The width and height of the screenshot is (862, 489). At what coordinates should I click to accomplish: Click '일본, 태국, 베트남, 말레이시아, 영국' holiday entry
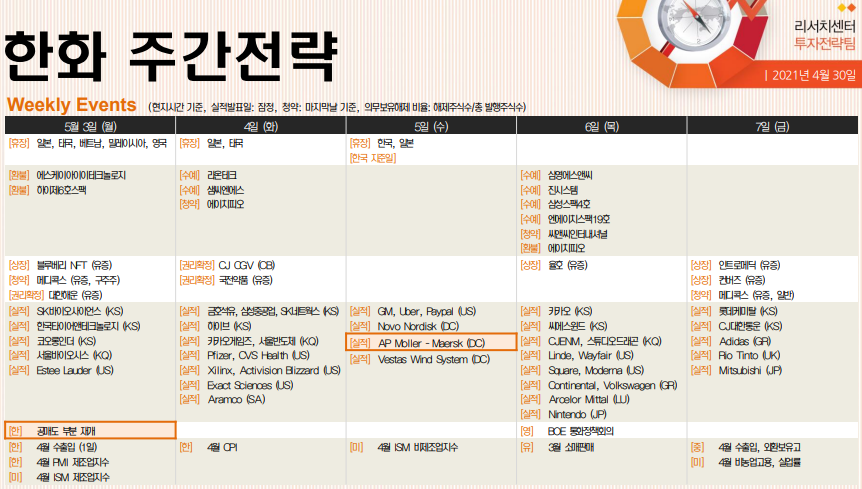tap(102, 143)
